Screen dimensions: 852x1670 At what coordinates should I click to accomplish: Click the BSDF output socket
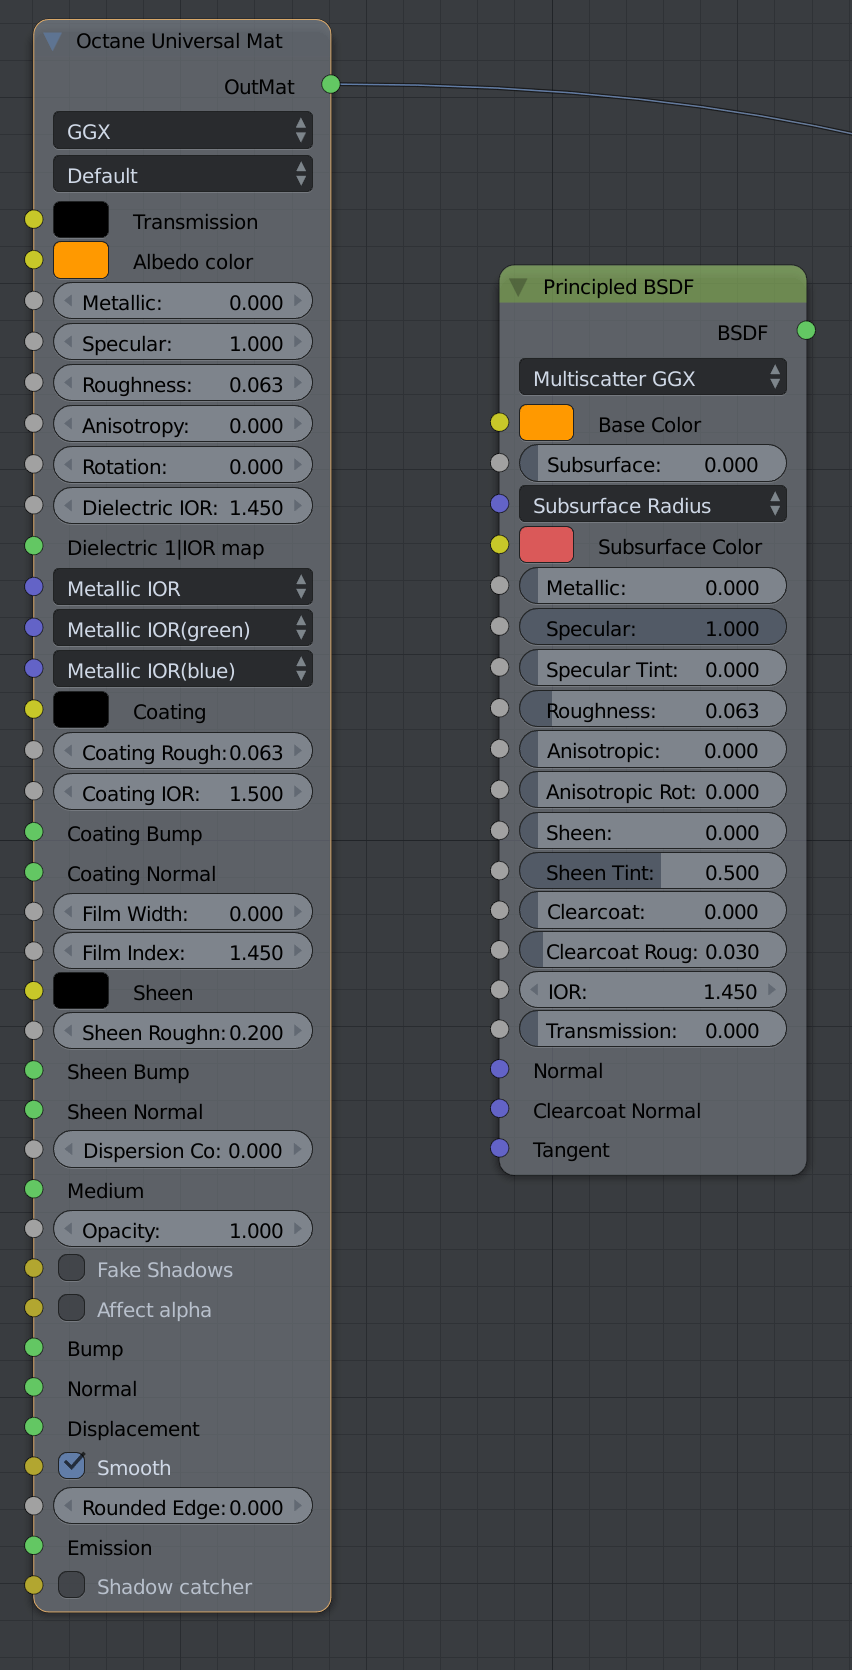806,331
